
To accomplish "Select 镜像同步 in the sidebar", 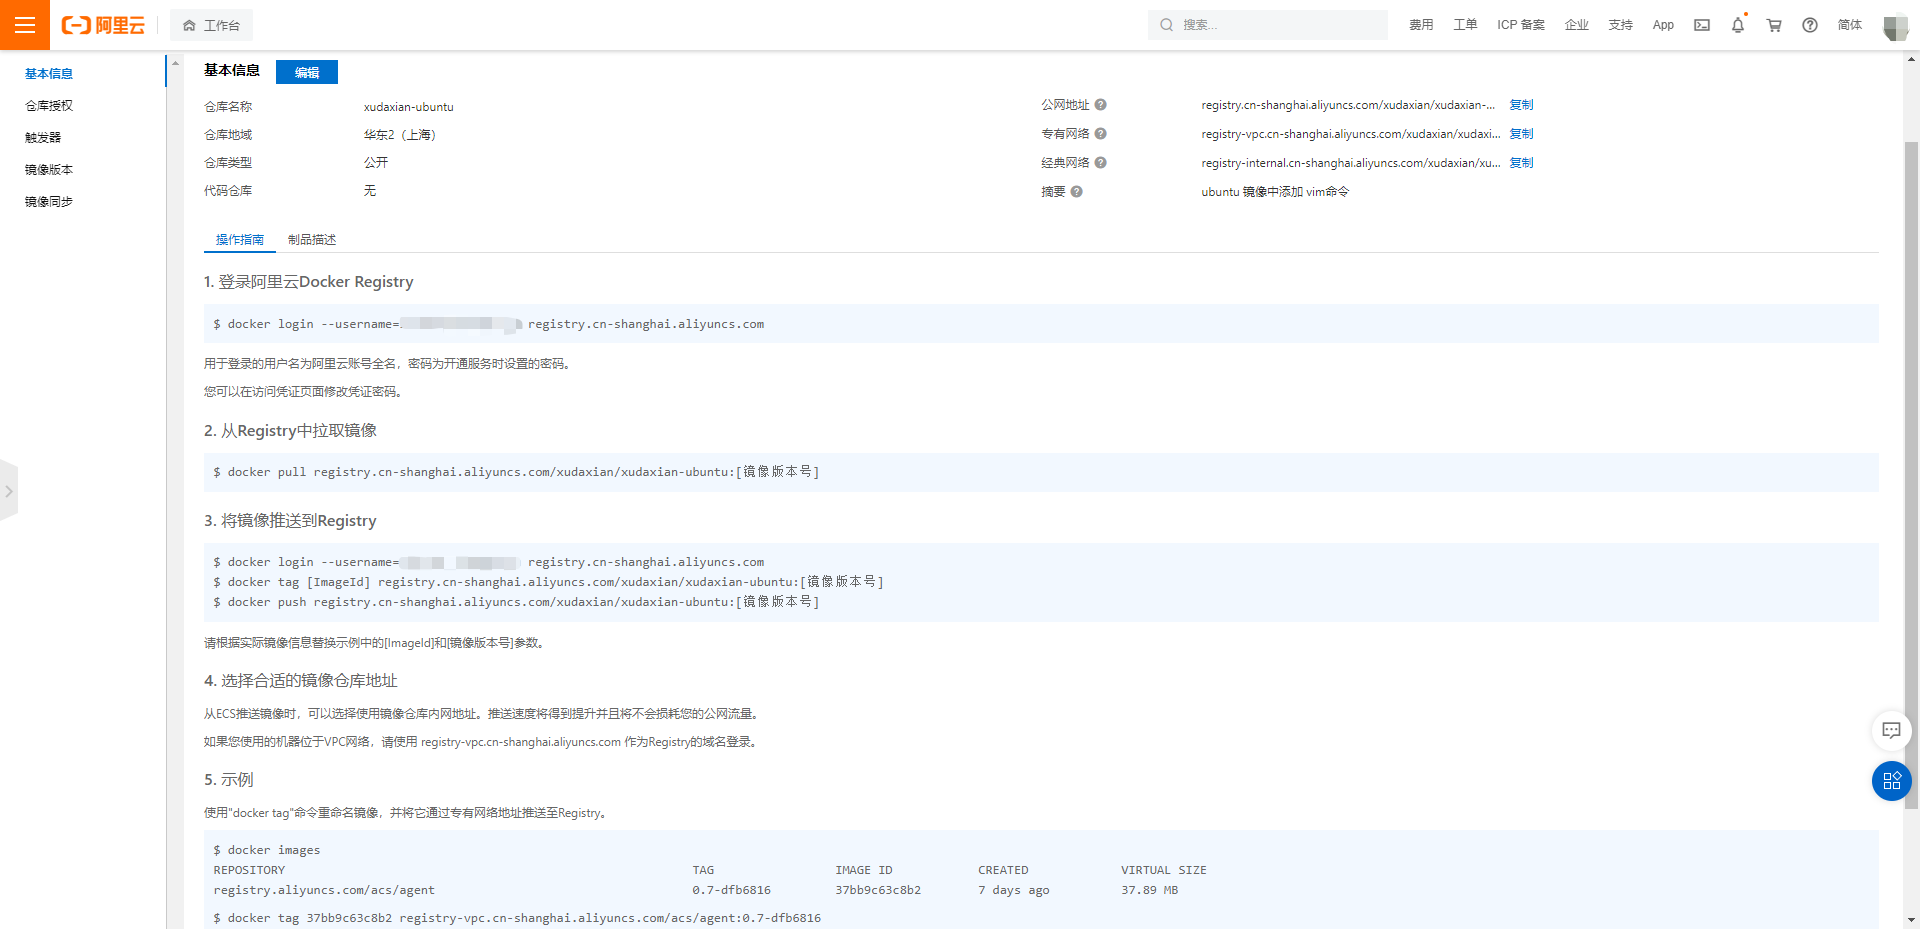I will coord(49,202).
